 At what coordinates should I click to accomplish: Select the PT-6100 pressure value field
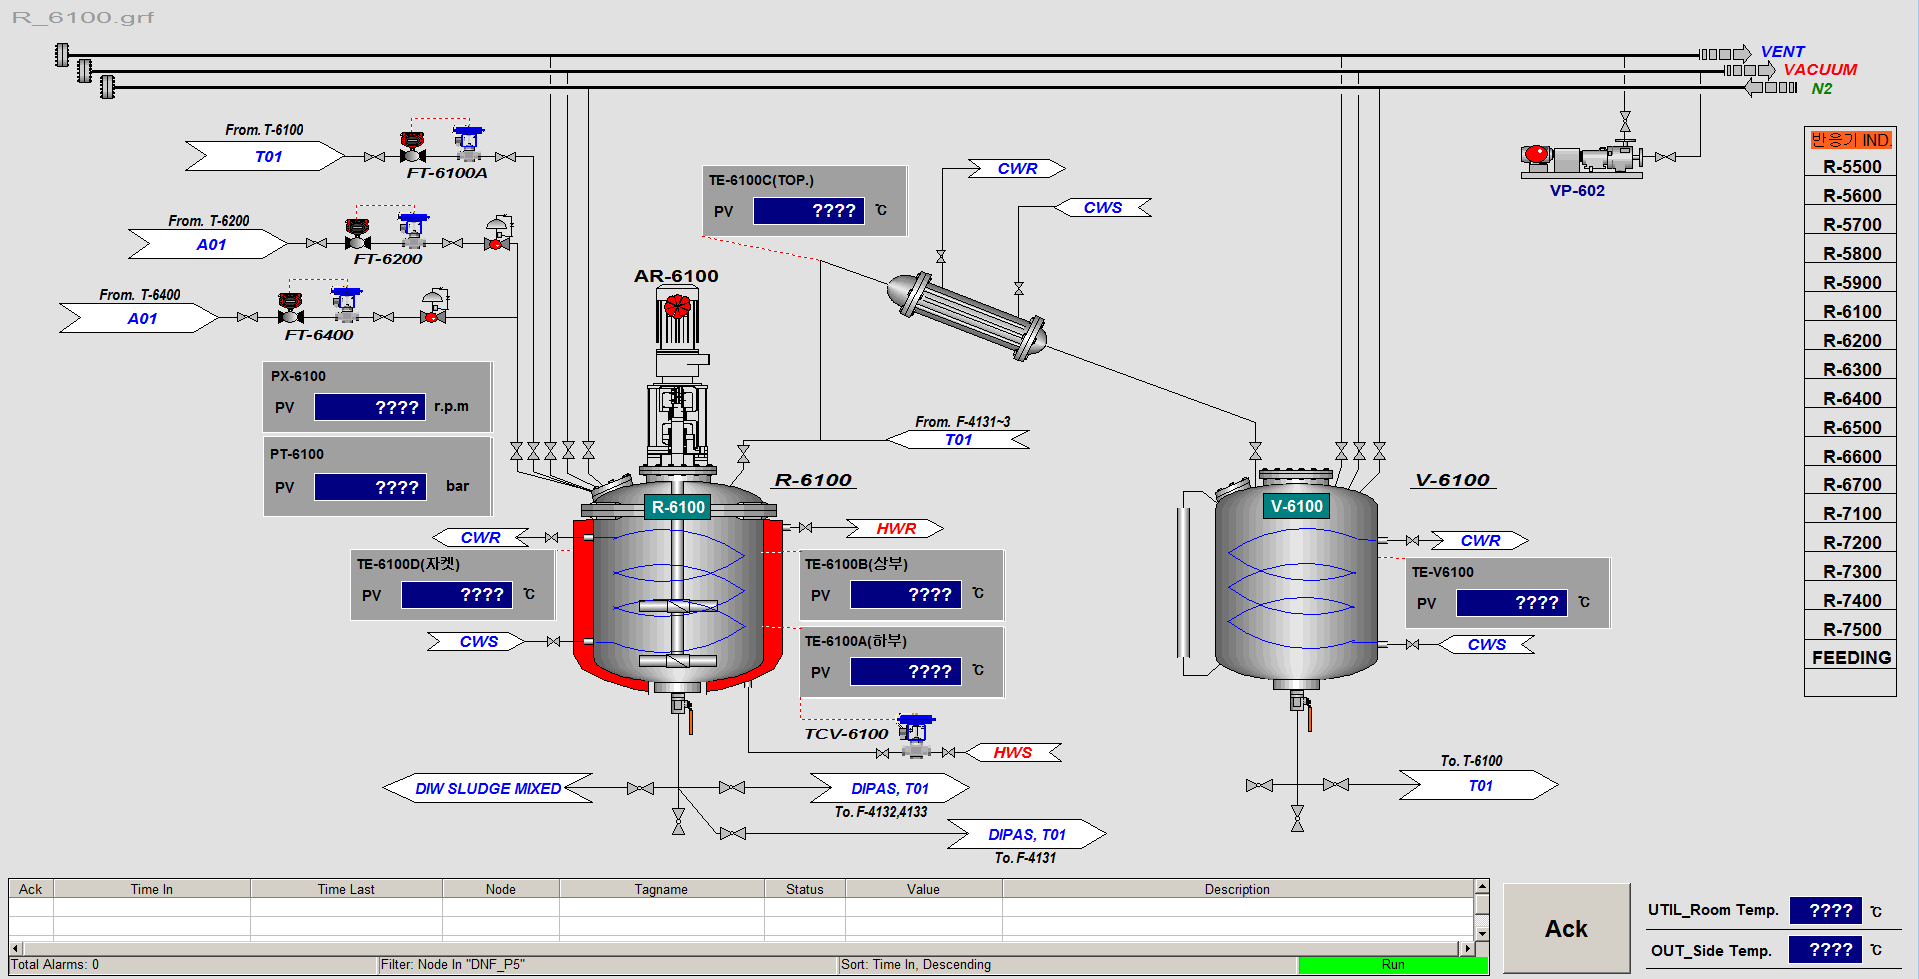(x=370, y=487)
